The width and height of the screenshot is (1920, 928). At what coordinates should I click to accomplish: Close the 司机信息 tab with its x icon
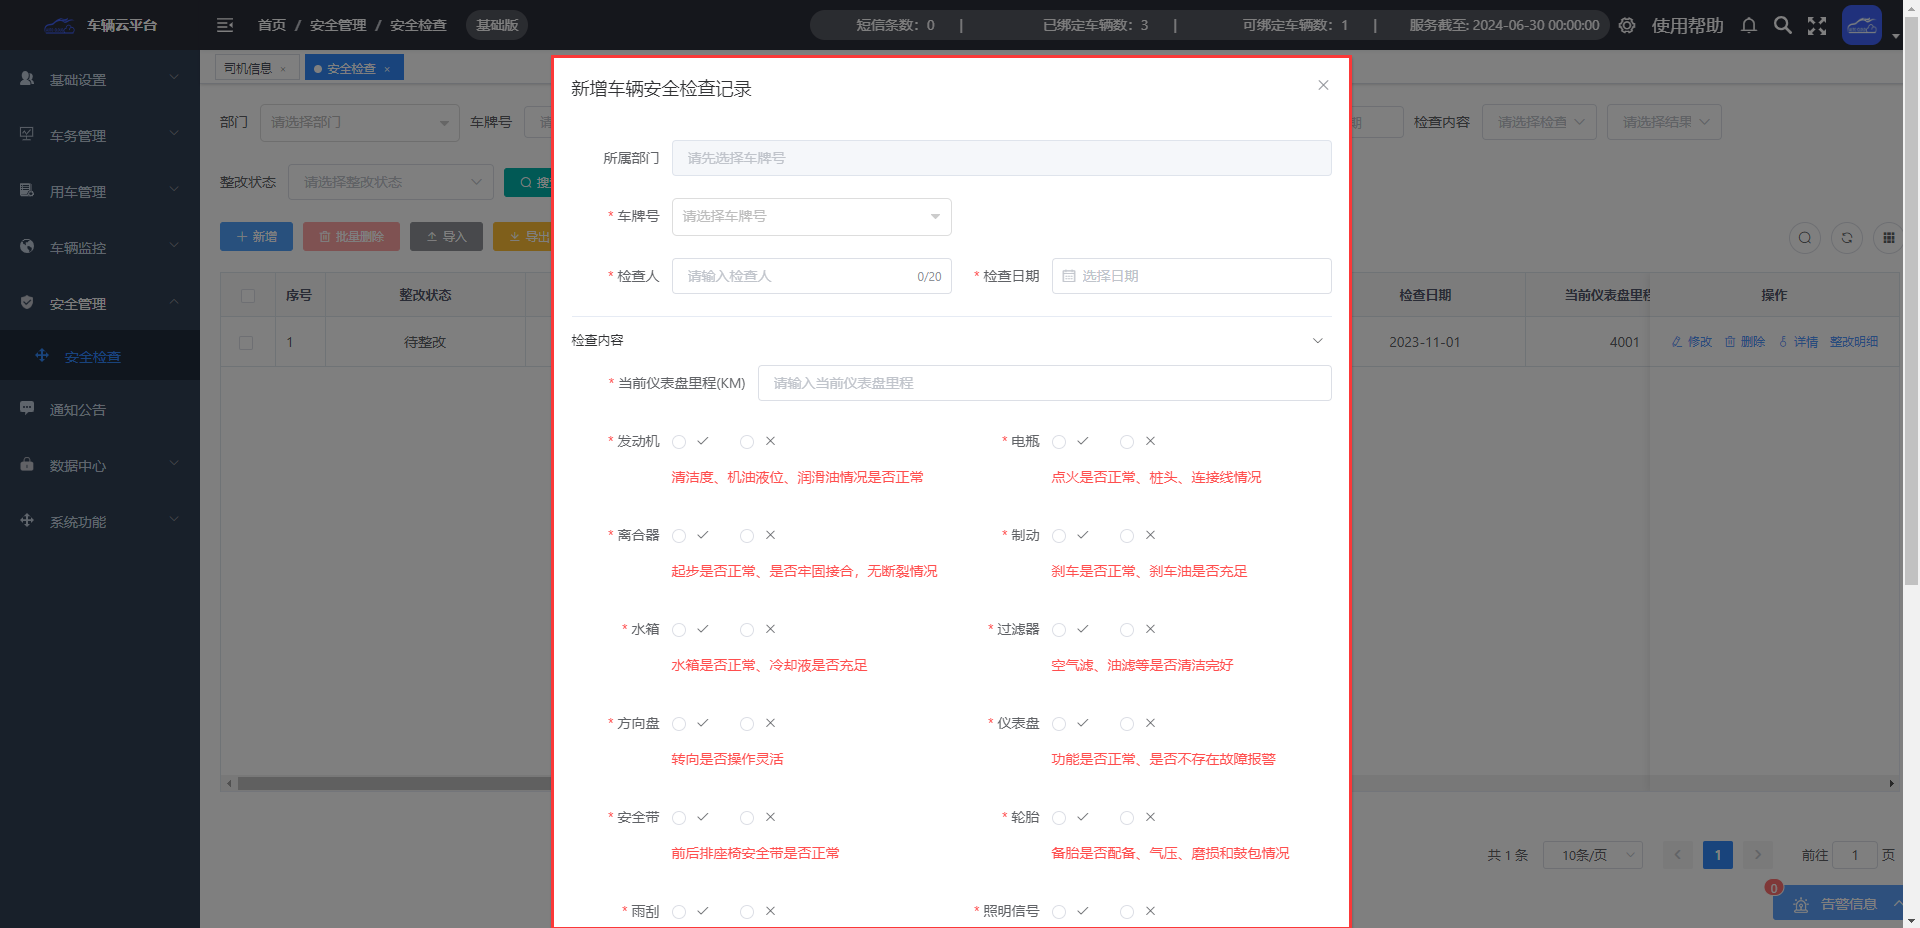pyautogui.click(x=283, y=69)
